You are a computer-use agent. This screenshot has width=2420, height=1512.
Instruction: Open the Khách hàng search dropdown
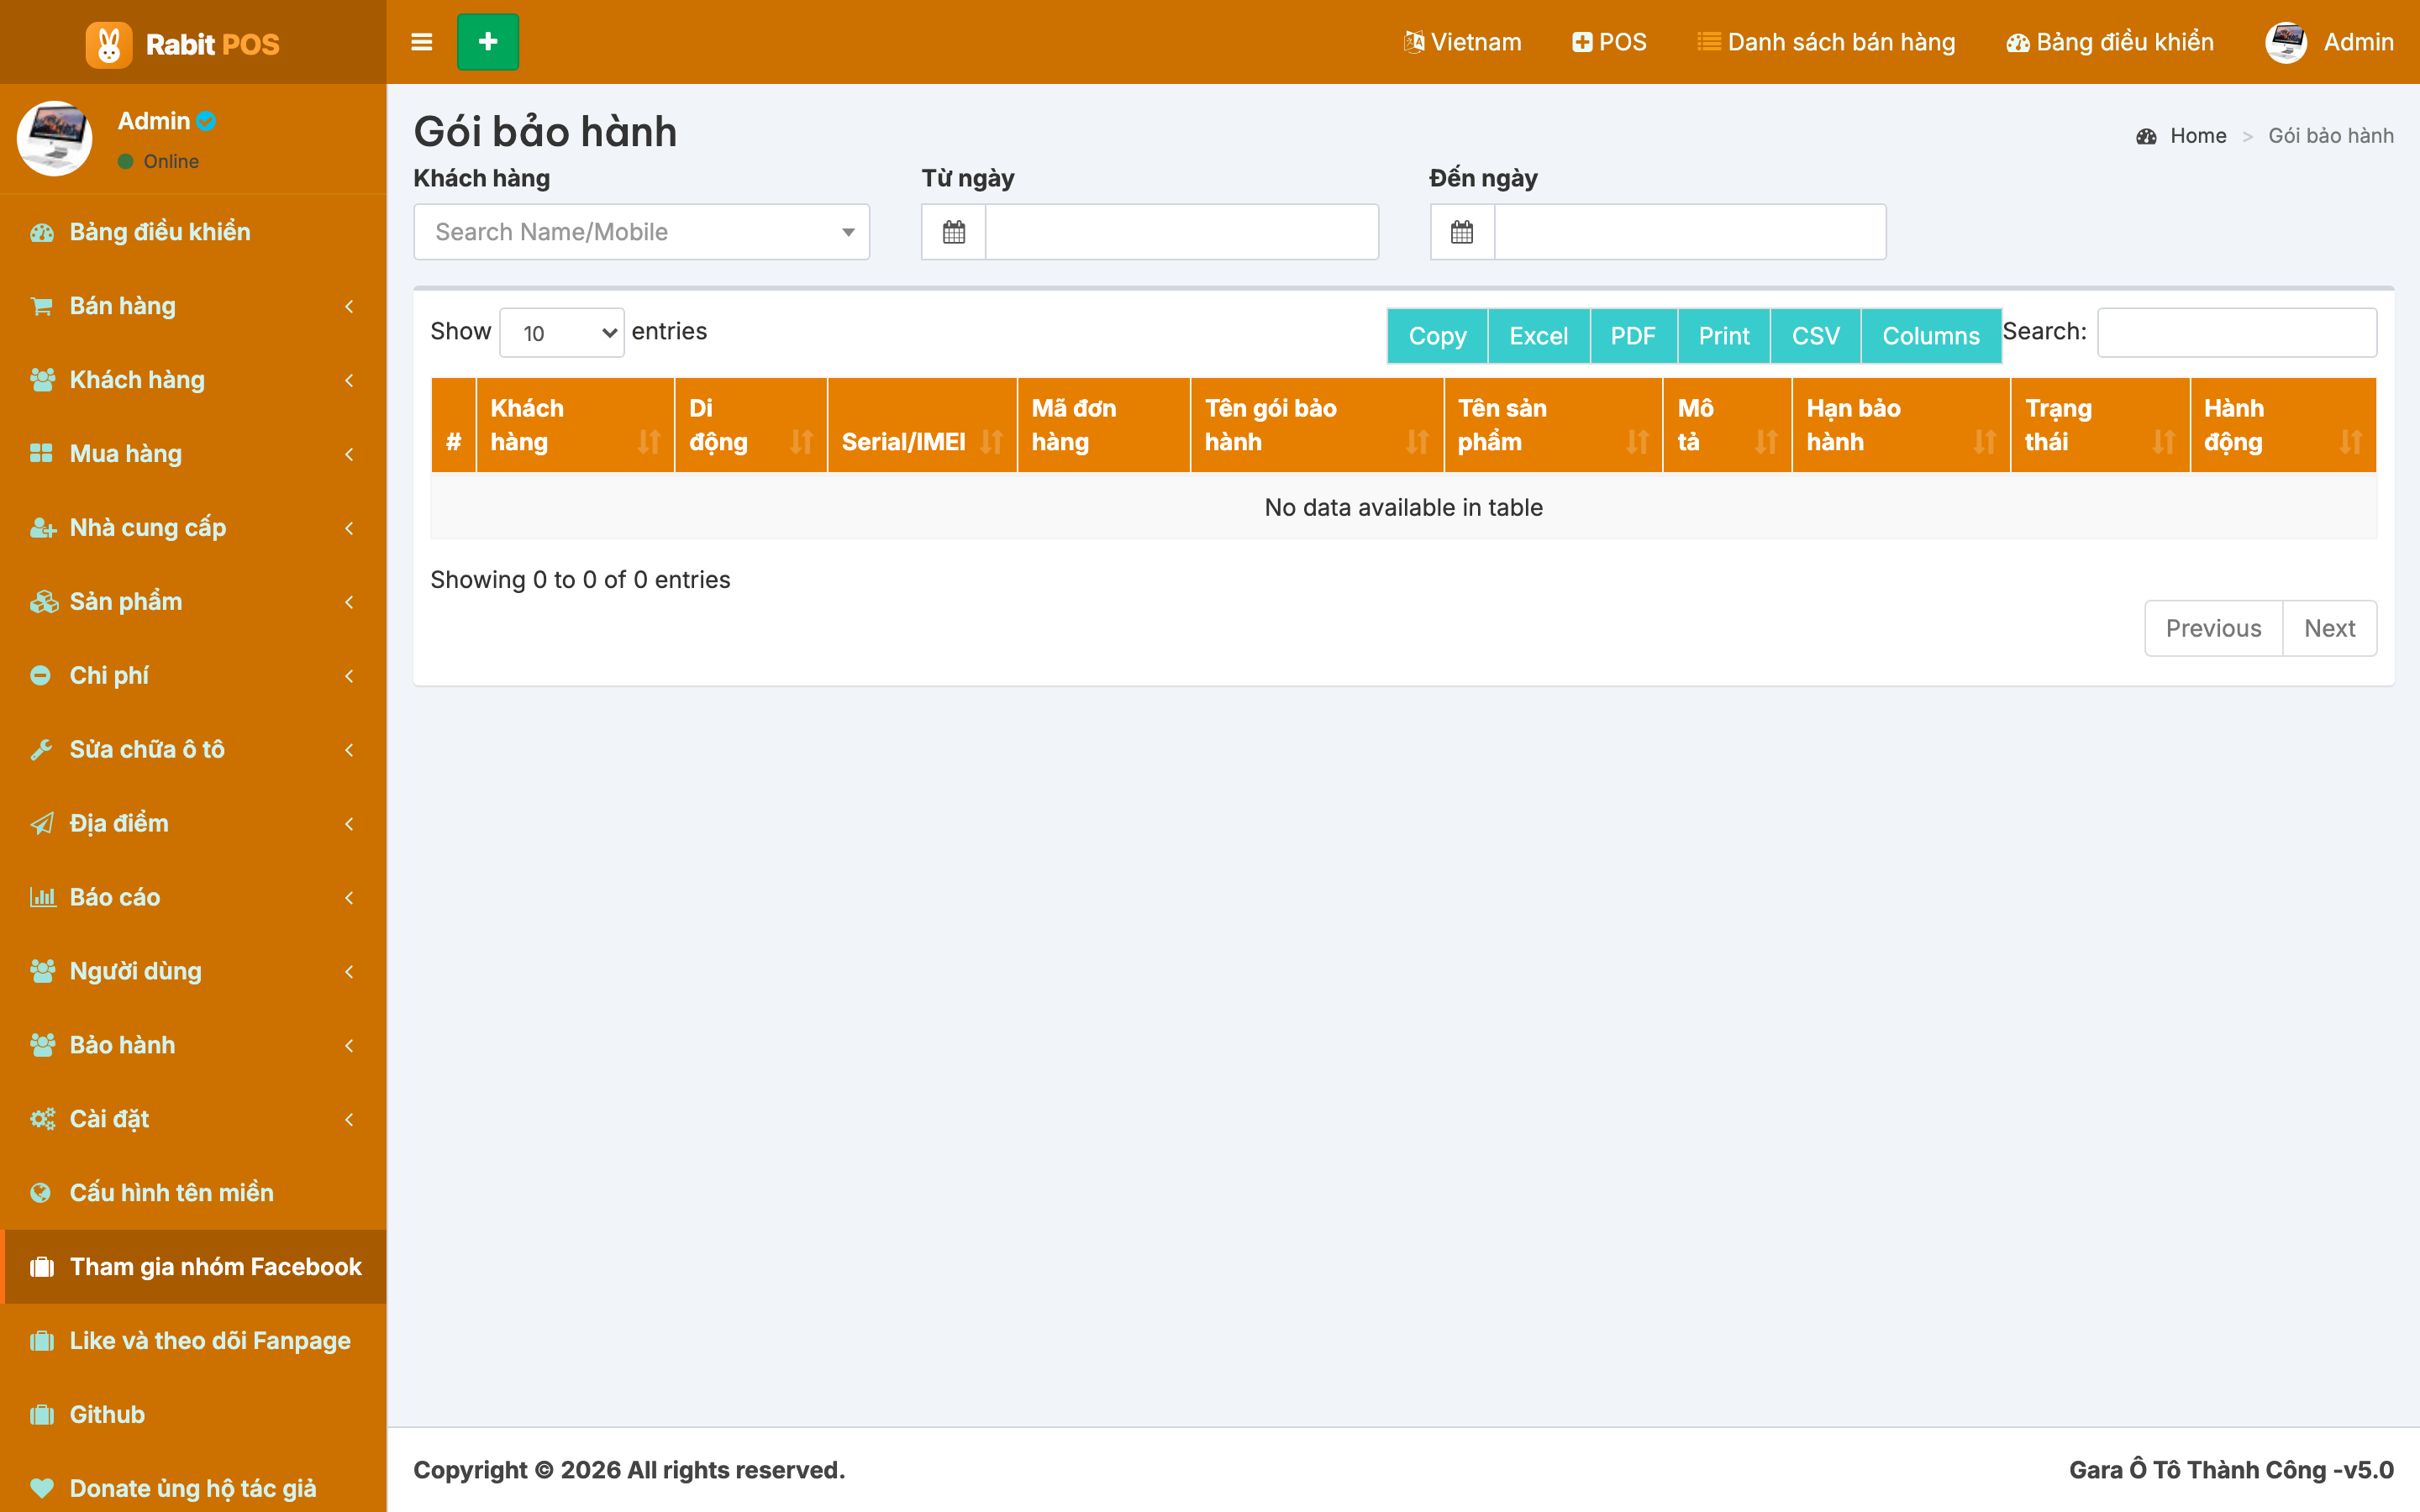(x=642, y=232)
